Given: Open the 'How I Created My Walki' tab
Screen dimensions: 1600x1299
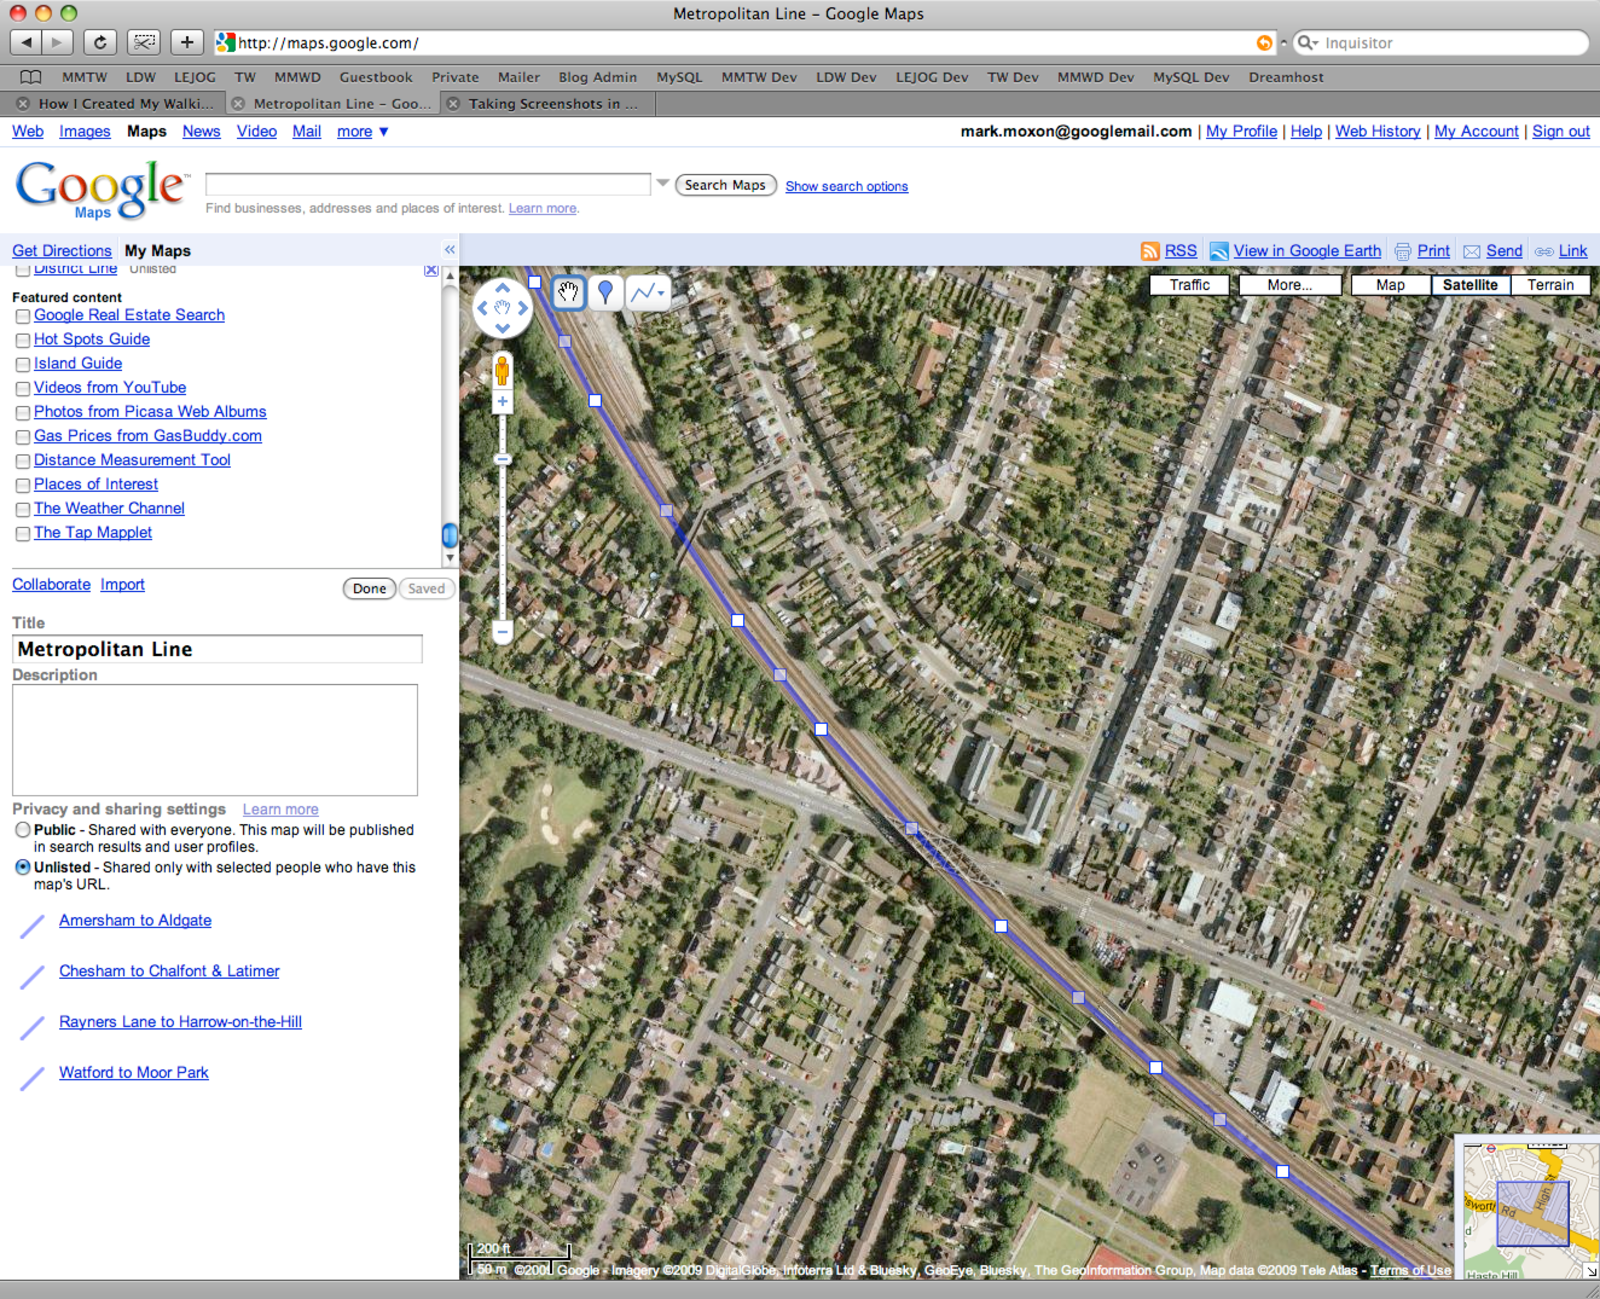Looking at the screenshot, I should [x=115, y=103].
